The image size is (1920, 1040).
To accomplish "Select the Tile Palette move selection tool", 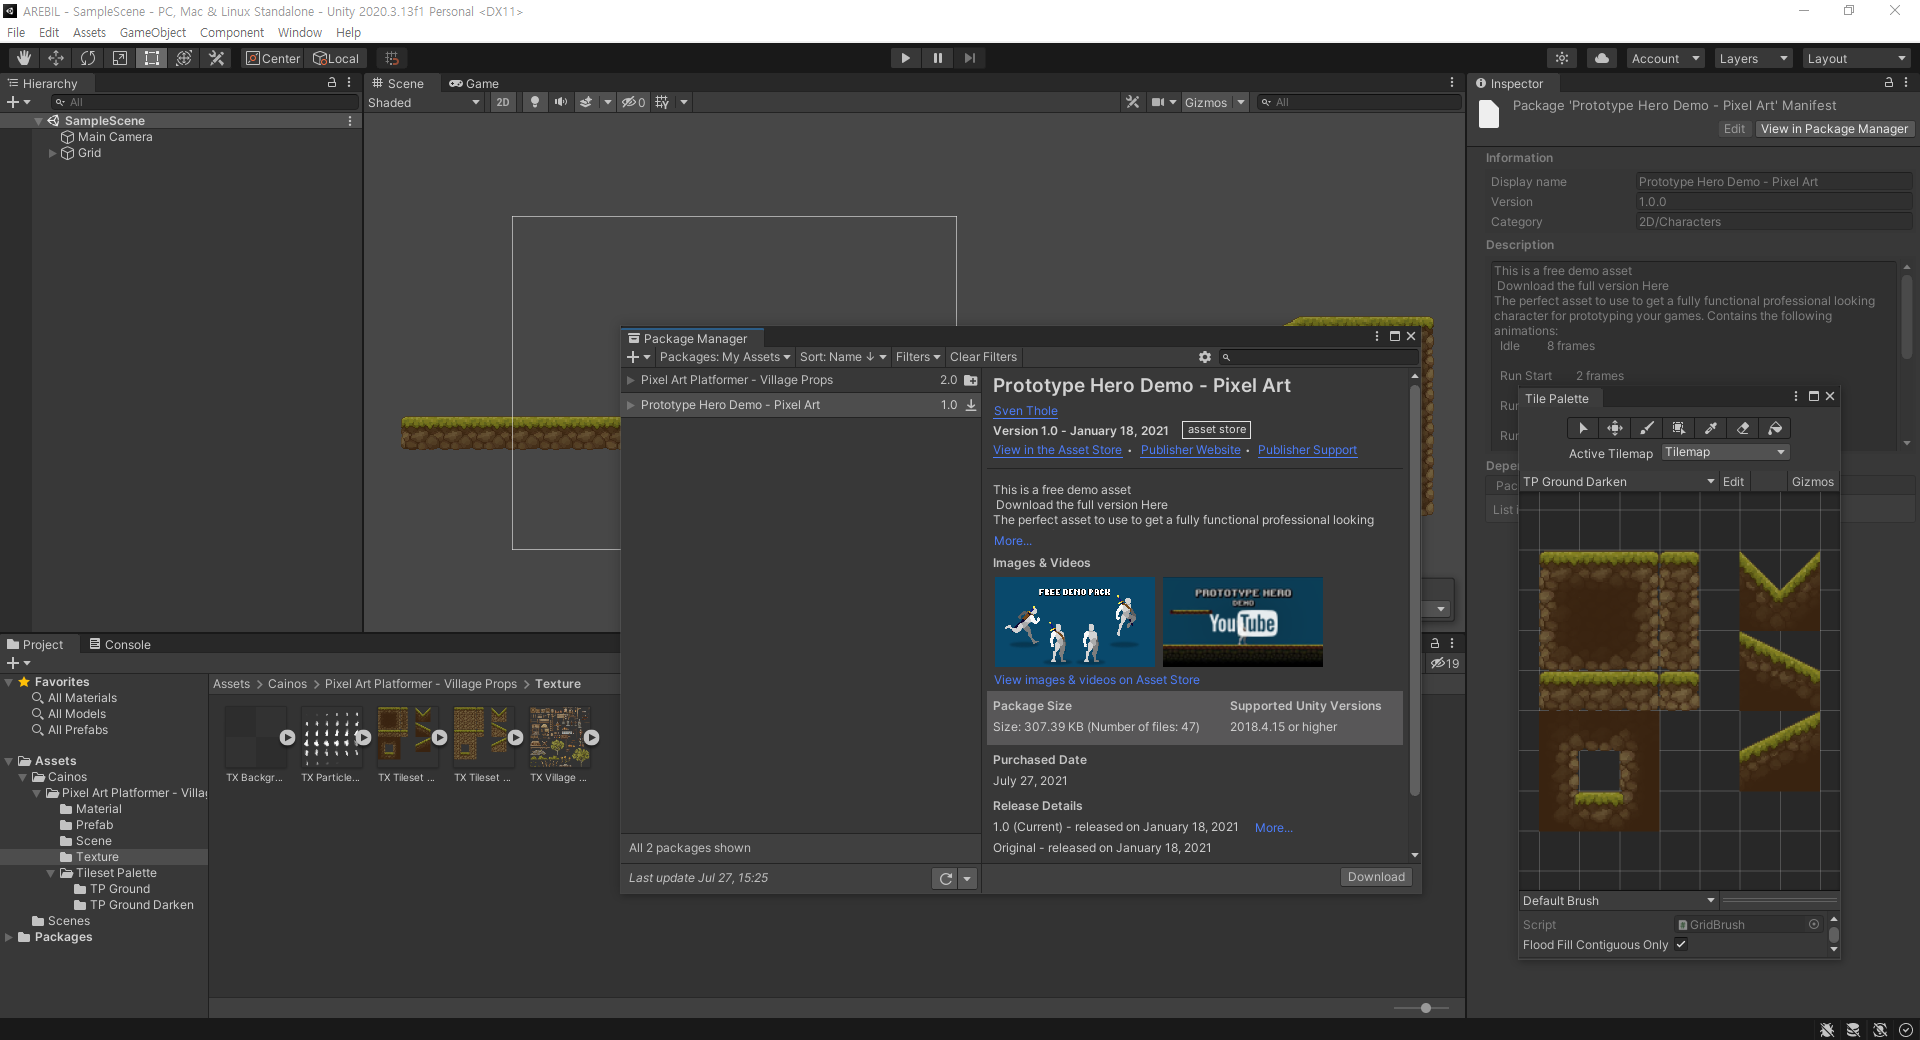I will click(x=1615, y=428).
